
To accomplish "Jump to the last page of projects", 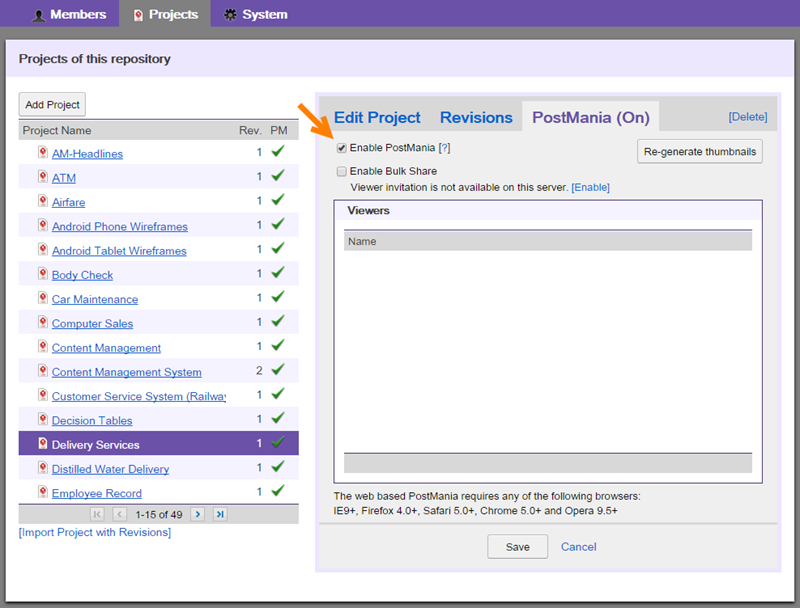I will 220,514.
